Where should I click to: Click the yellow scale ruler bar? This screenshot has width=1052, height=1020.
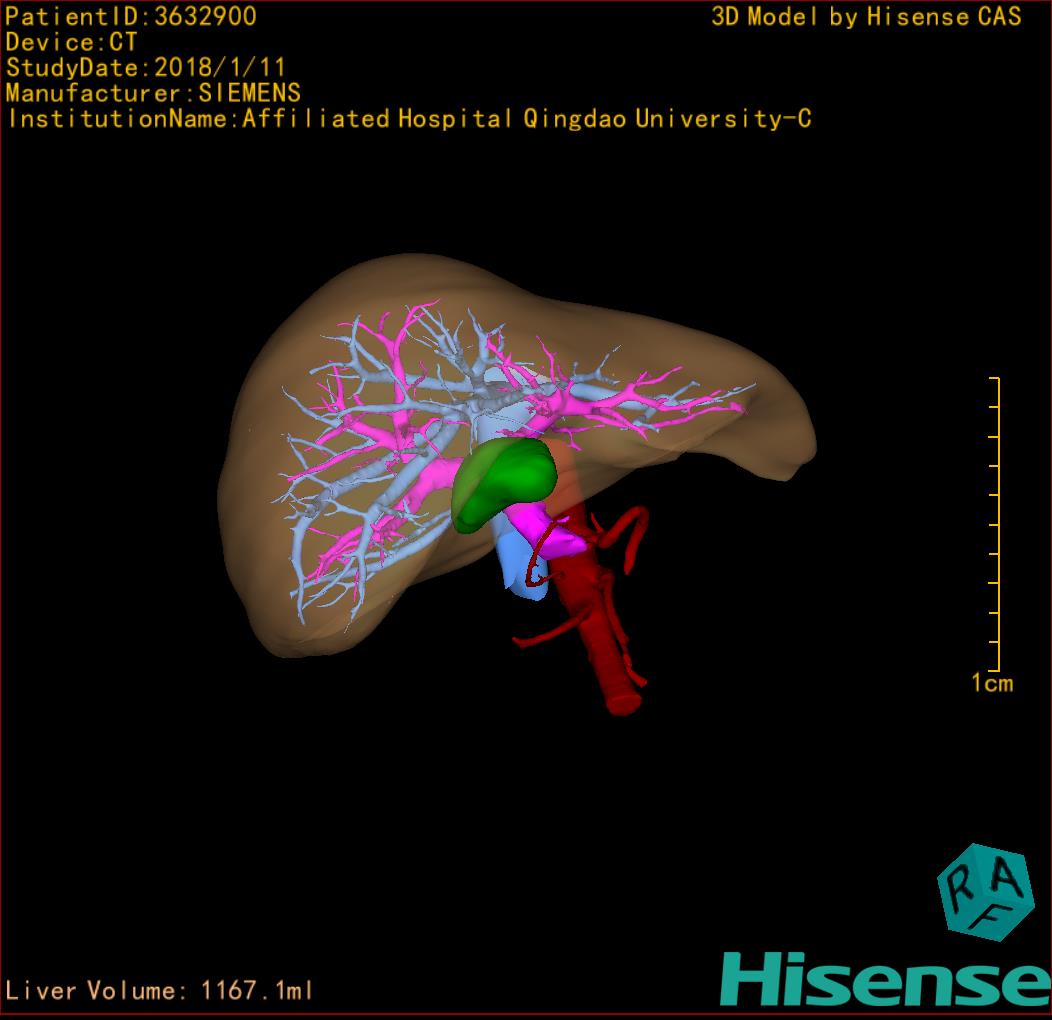[997, 525]
